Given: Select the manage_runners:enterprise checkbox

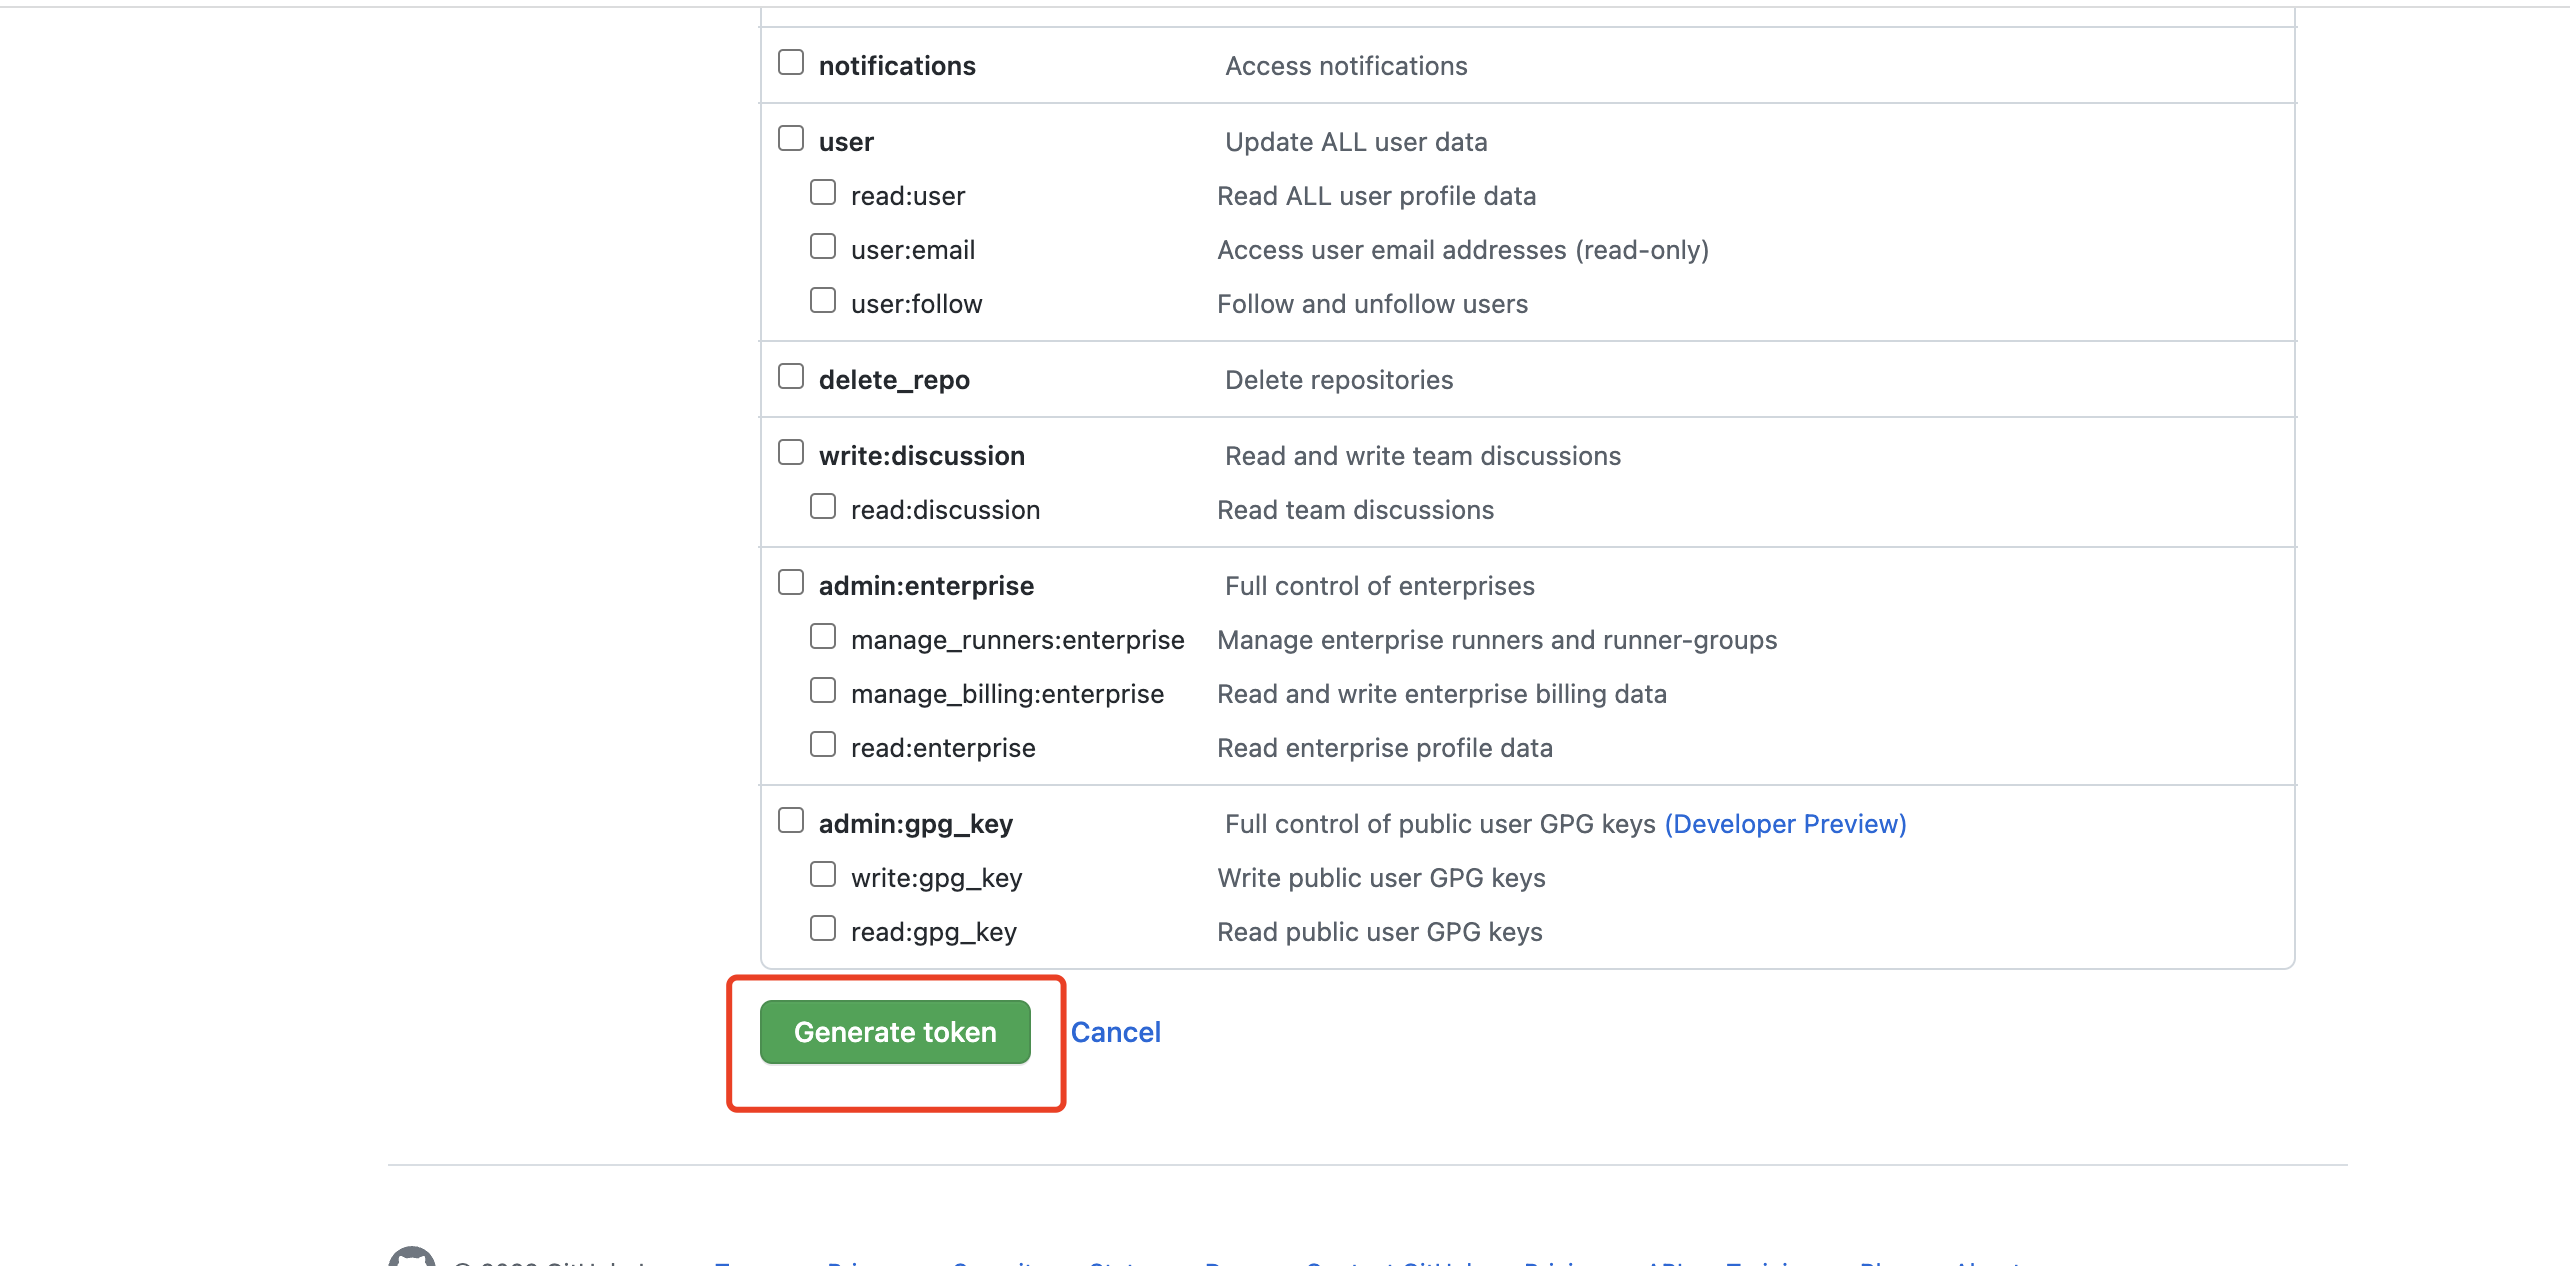Looking at the screenshot, I should 823,637.
